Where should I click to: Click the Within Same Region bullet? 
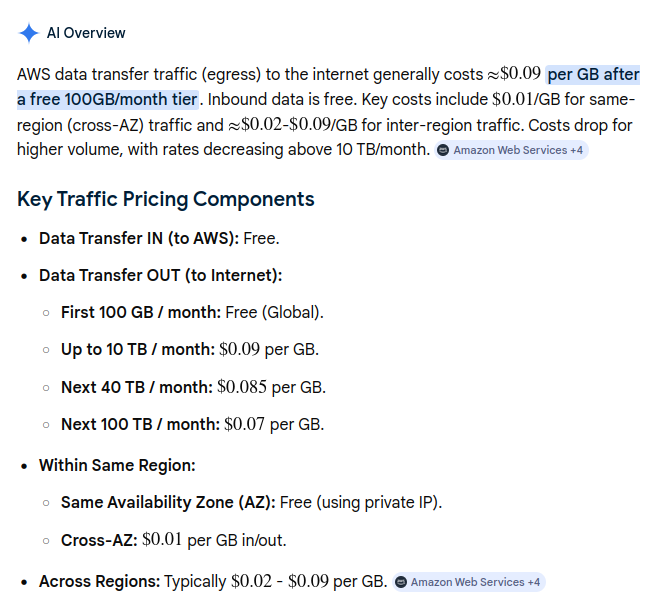[117, 466]
